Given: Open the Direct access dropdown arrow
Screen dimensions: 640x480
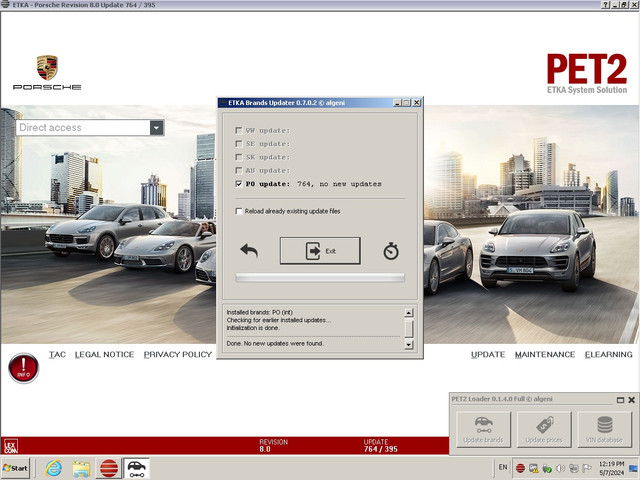Looking at the screenshot, I should point(157,128).
